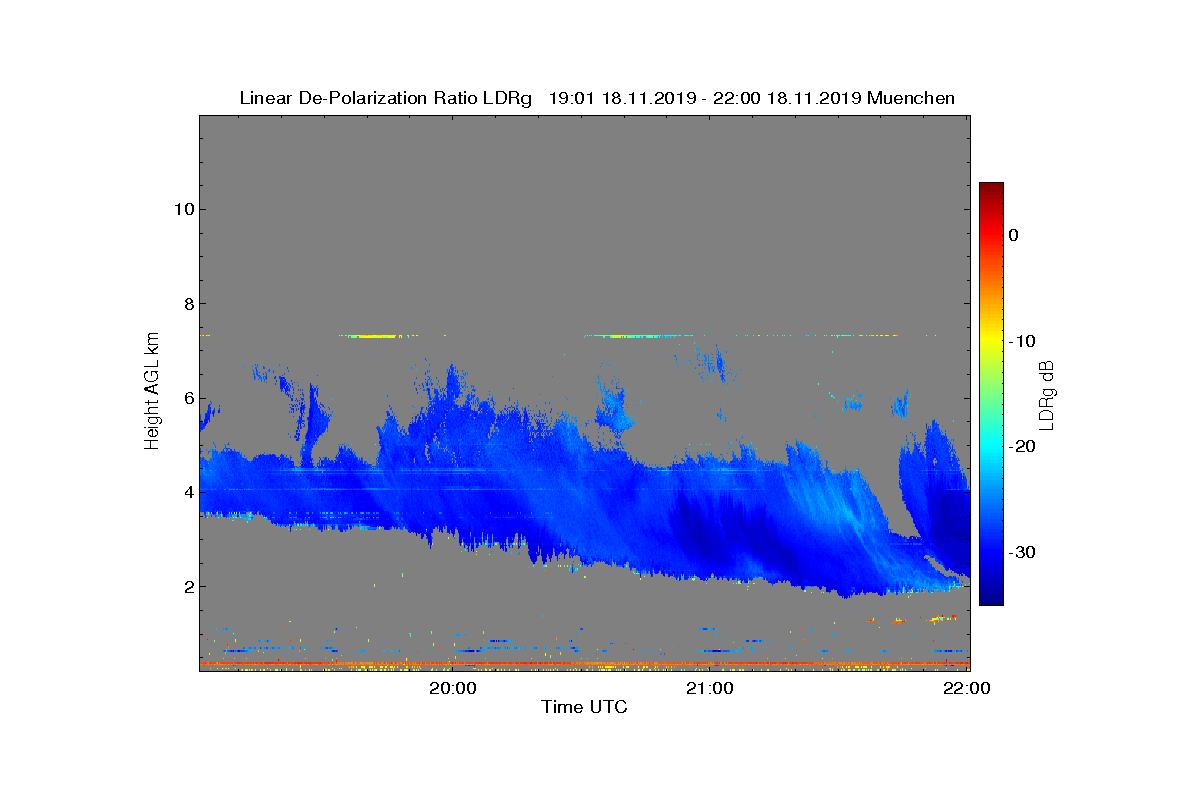Viewport: 1200px width, 800px height.
Task: Click the red ground-clutter band near the plot bottom
Action: coord(584,663)
